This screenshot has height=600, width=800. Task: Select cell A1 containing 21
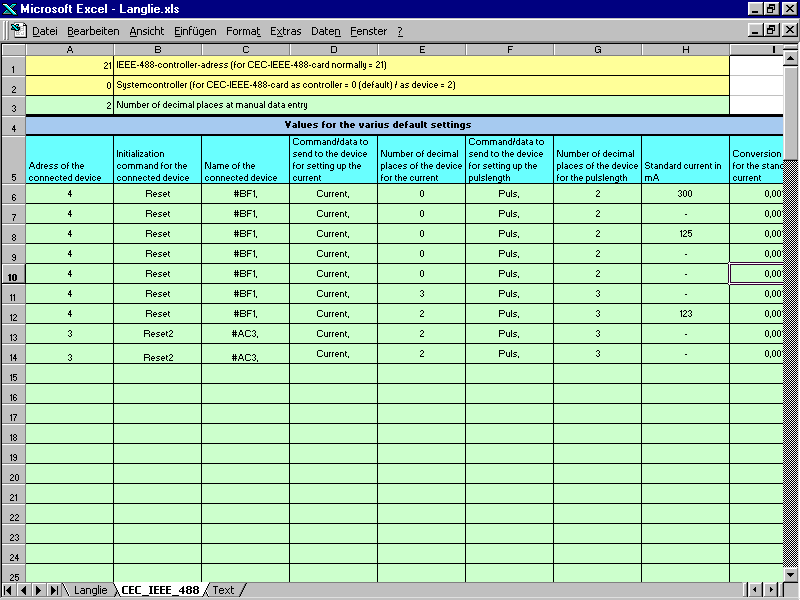[70, 65]
